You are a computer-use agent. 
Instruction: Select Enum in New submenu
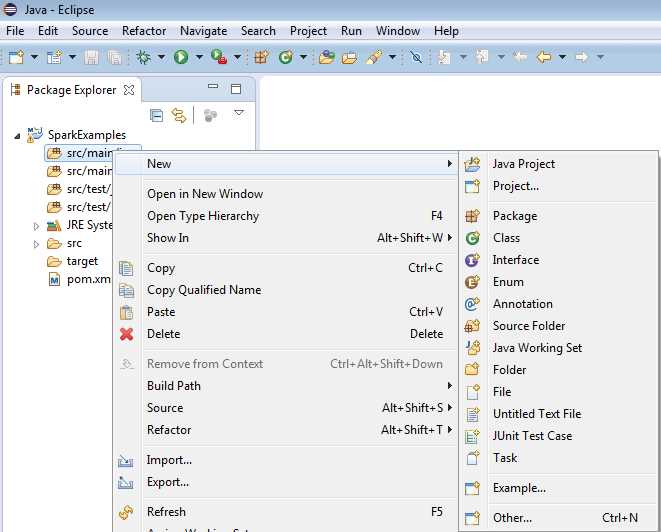[x=559, y=282]
